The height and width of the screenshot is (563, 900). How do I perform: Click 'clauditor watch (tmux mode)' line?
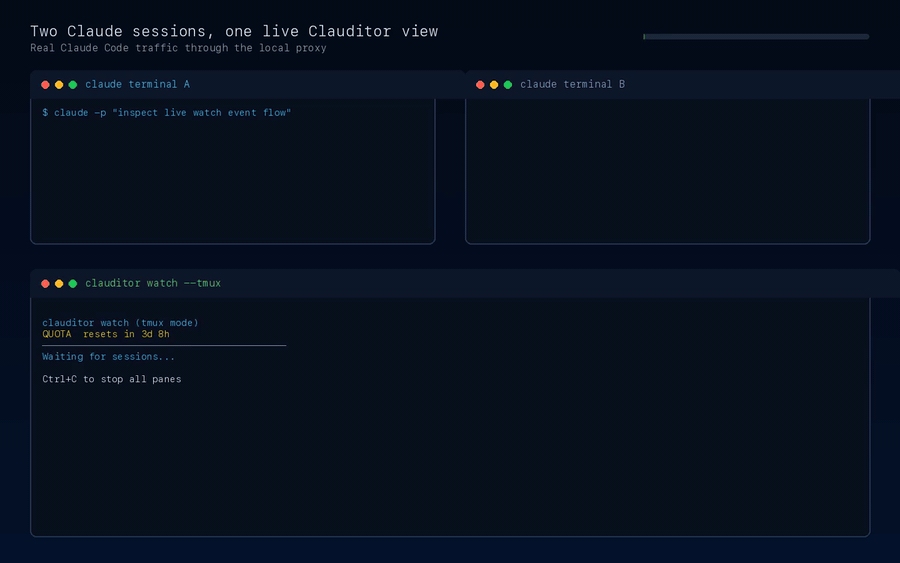(120, 323)
